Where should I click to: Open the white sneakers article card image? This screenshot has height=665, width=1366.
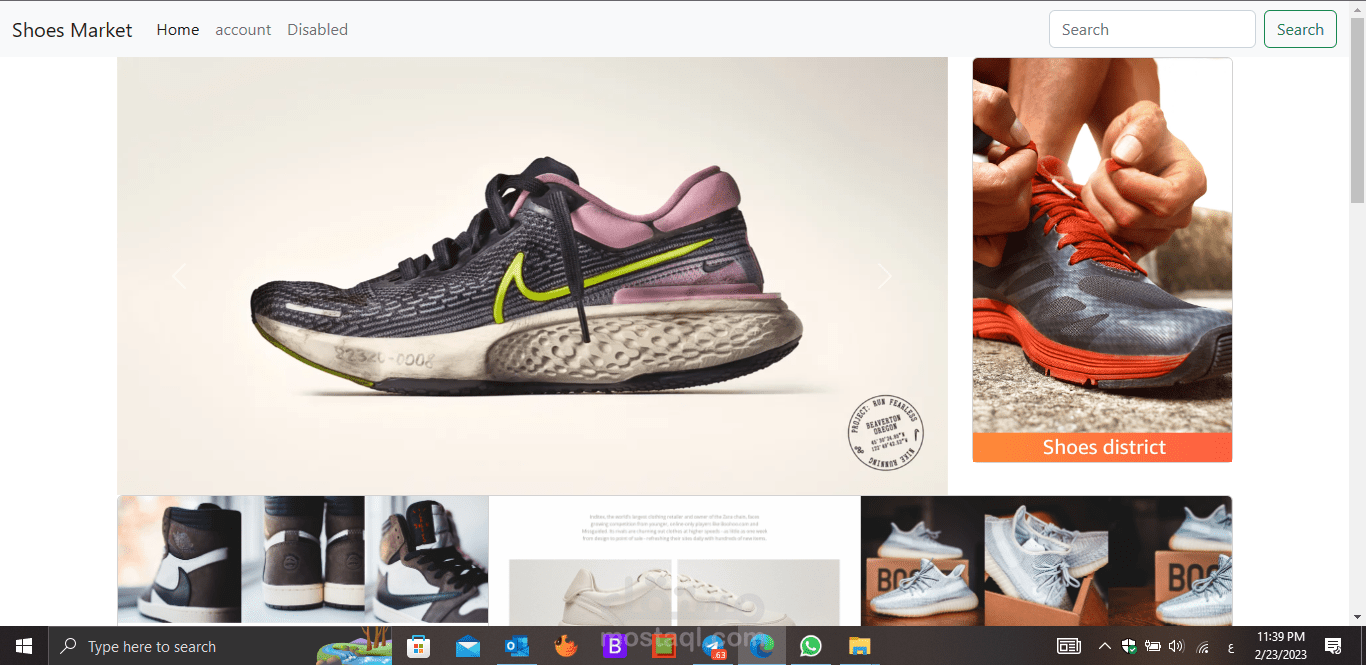click(x=675, y=560)
